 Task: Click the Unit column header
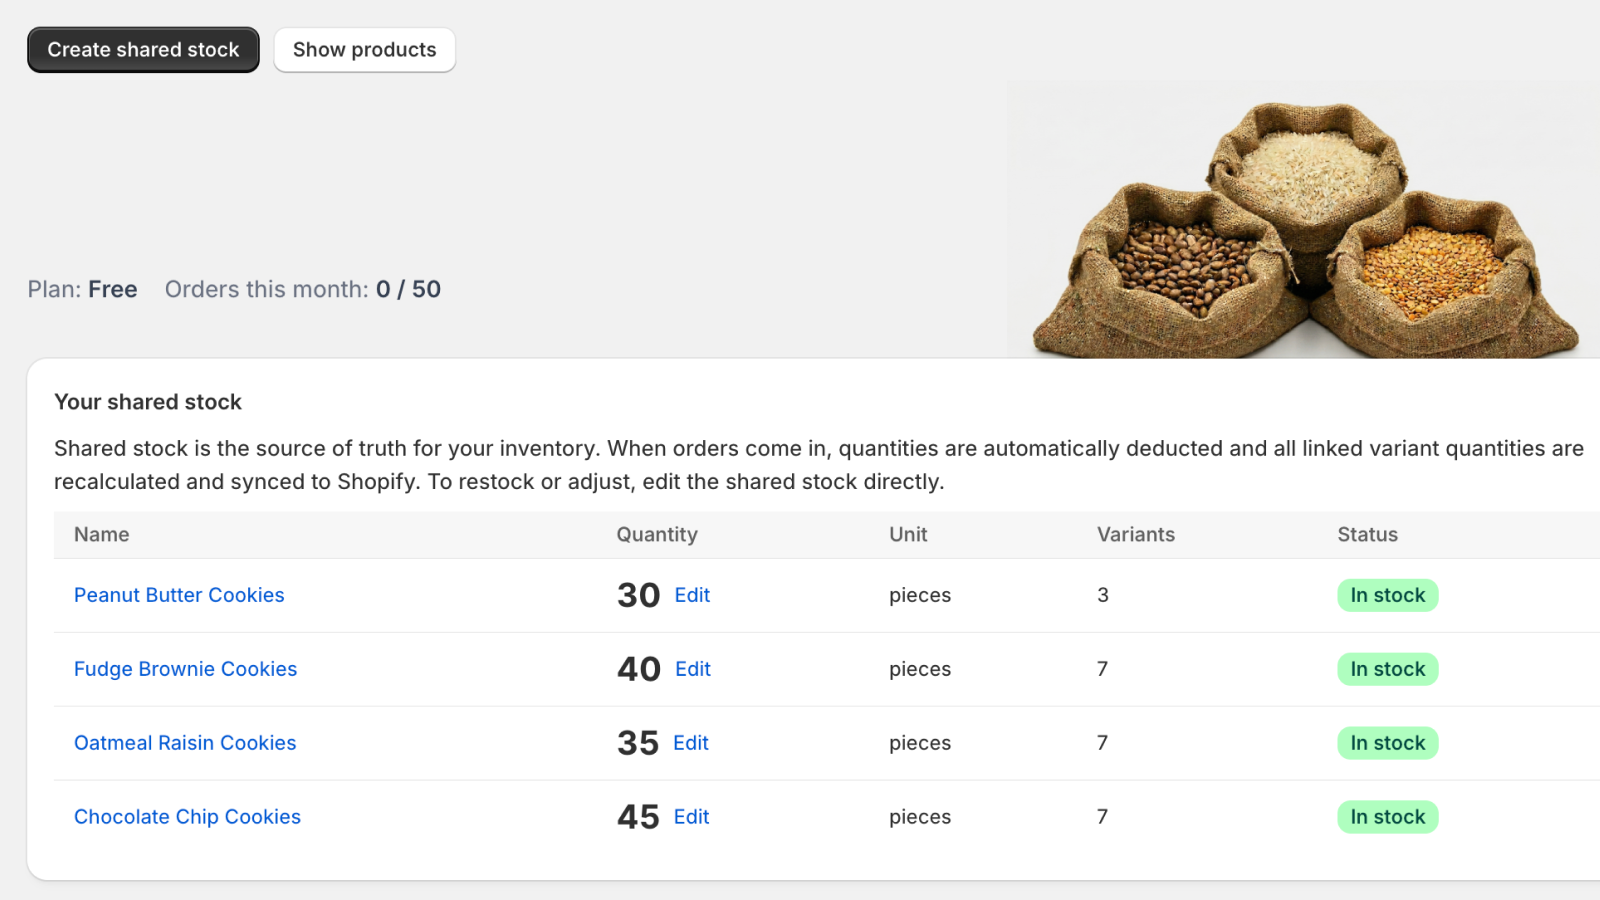[x=908, y=535]
